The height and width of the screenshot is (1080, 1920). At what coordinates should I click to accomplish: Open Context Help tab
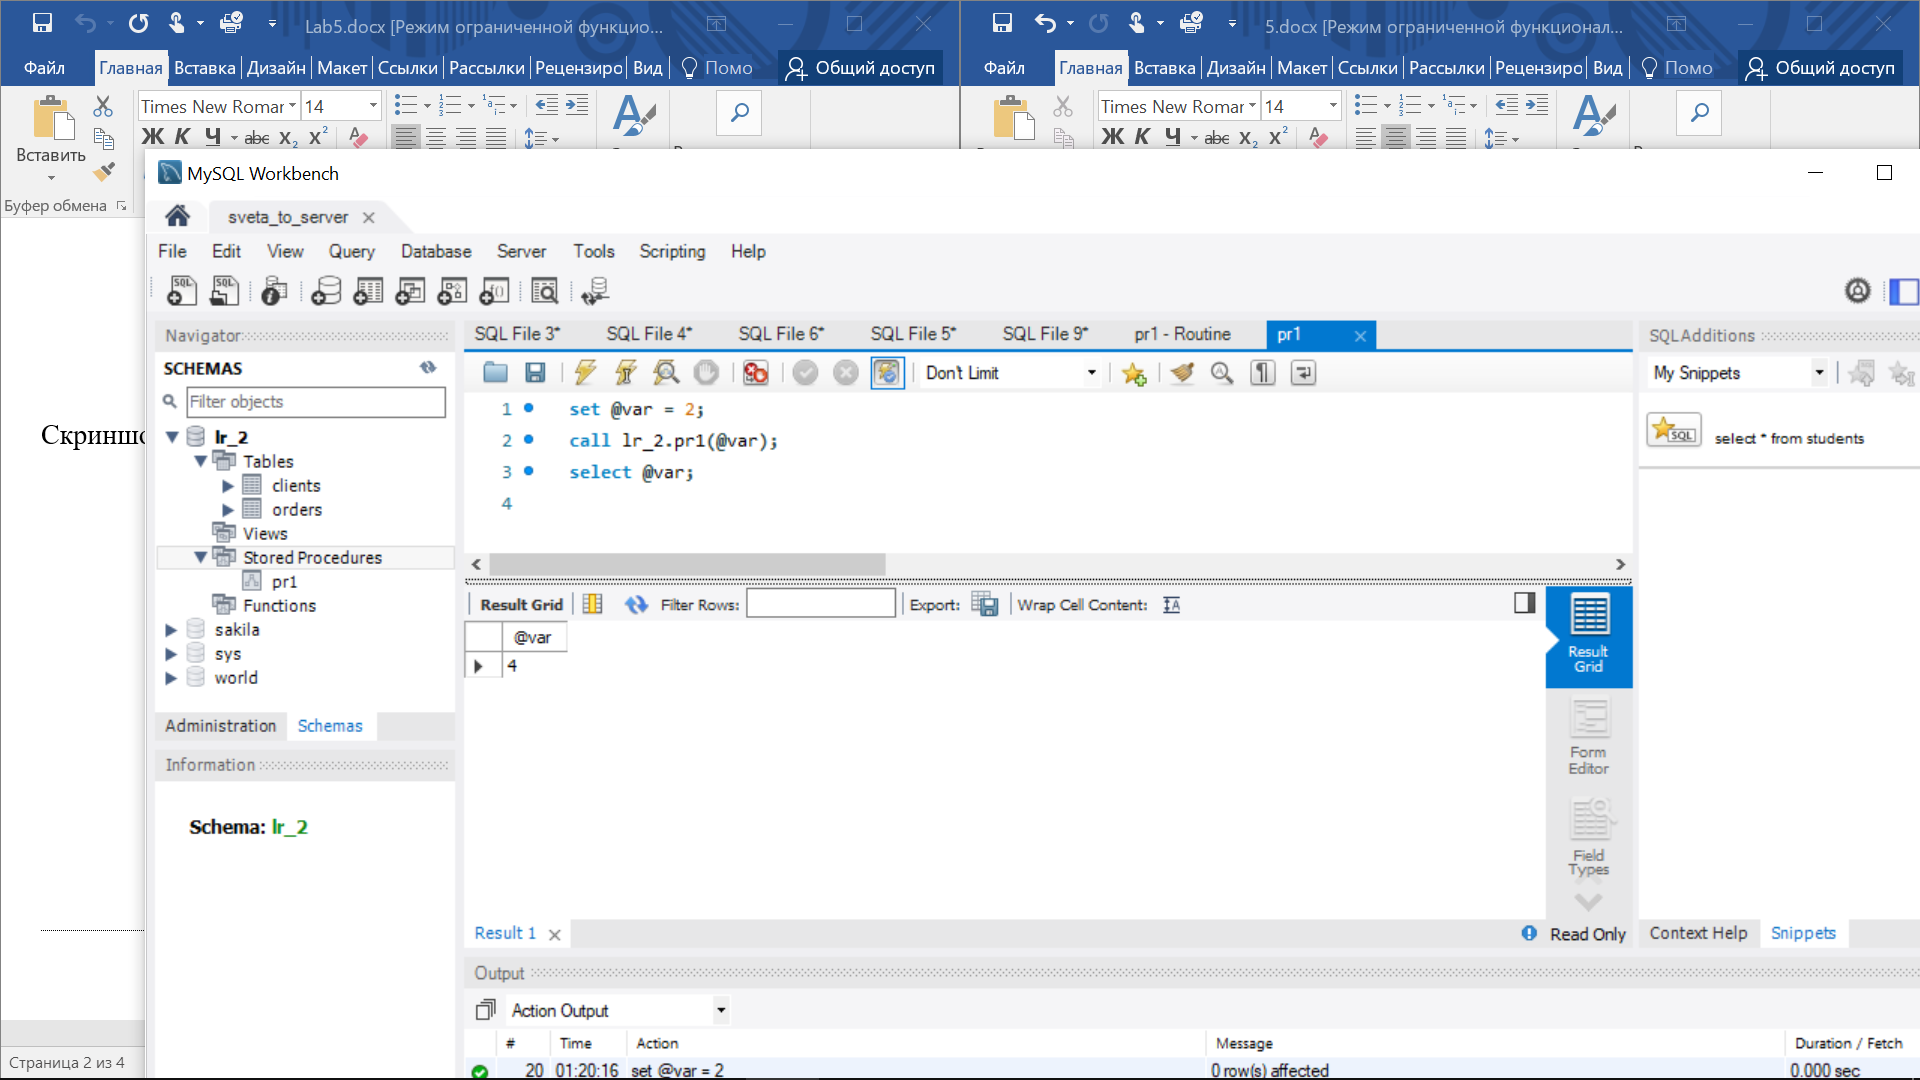(x=1698, y=933)
